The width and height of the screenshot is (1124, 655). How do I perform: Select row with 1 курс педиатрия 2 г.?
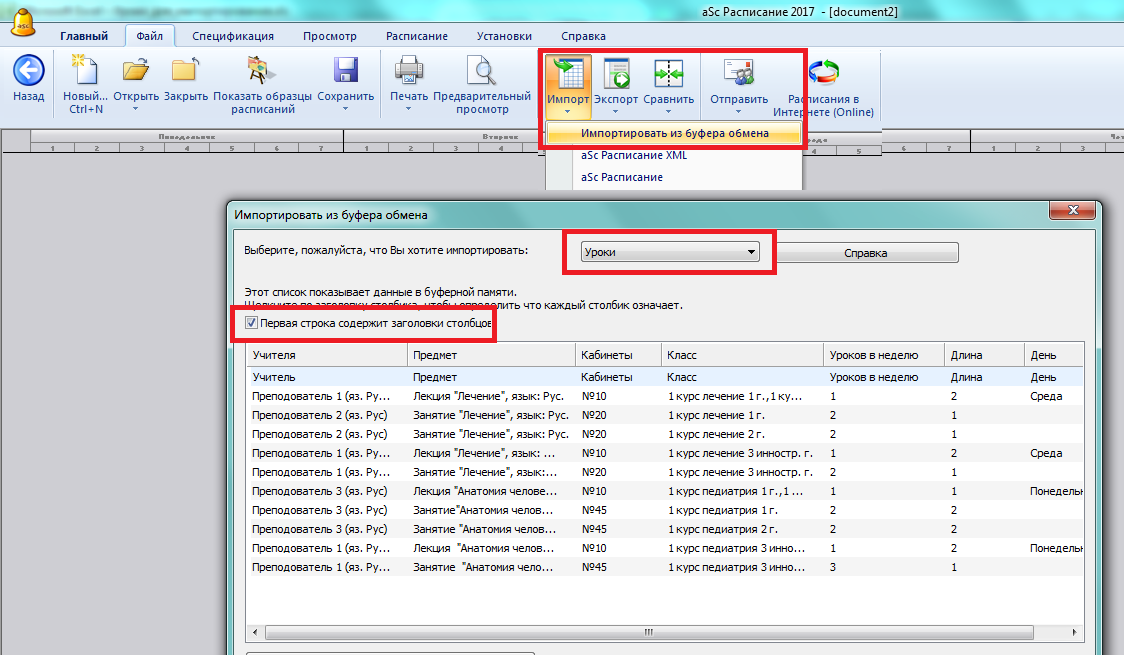tap(665, 529)
